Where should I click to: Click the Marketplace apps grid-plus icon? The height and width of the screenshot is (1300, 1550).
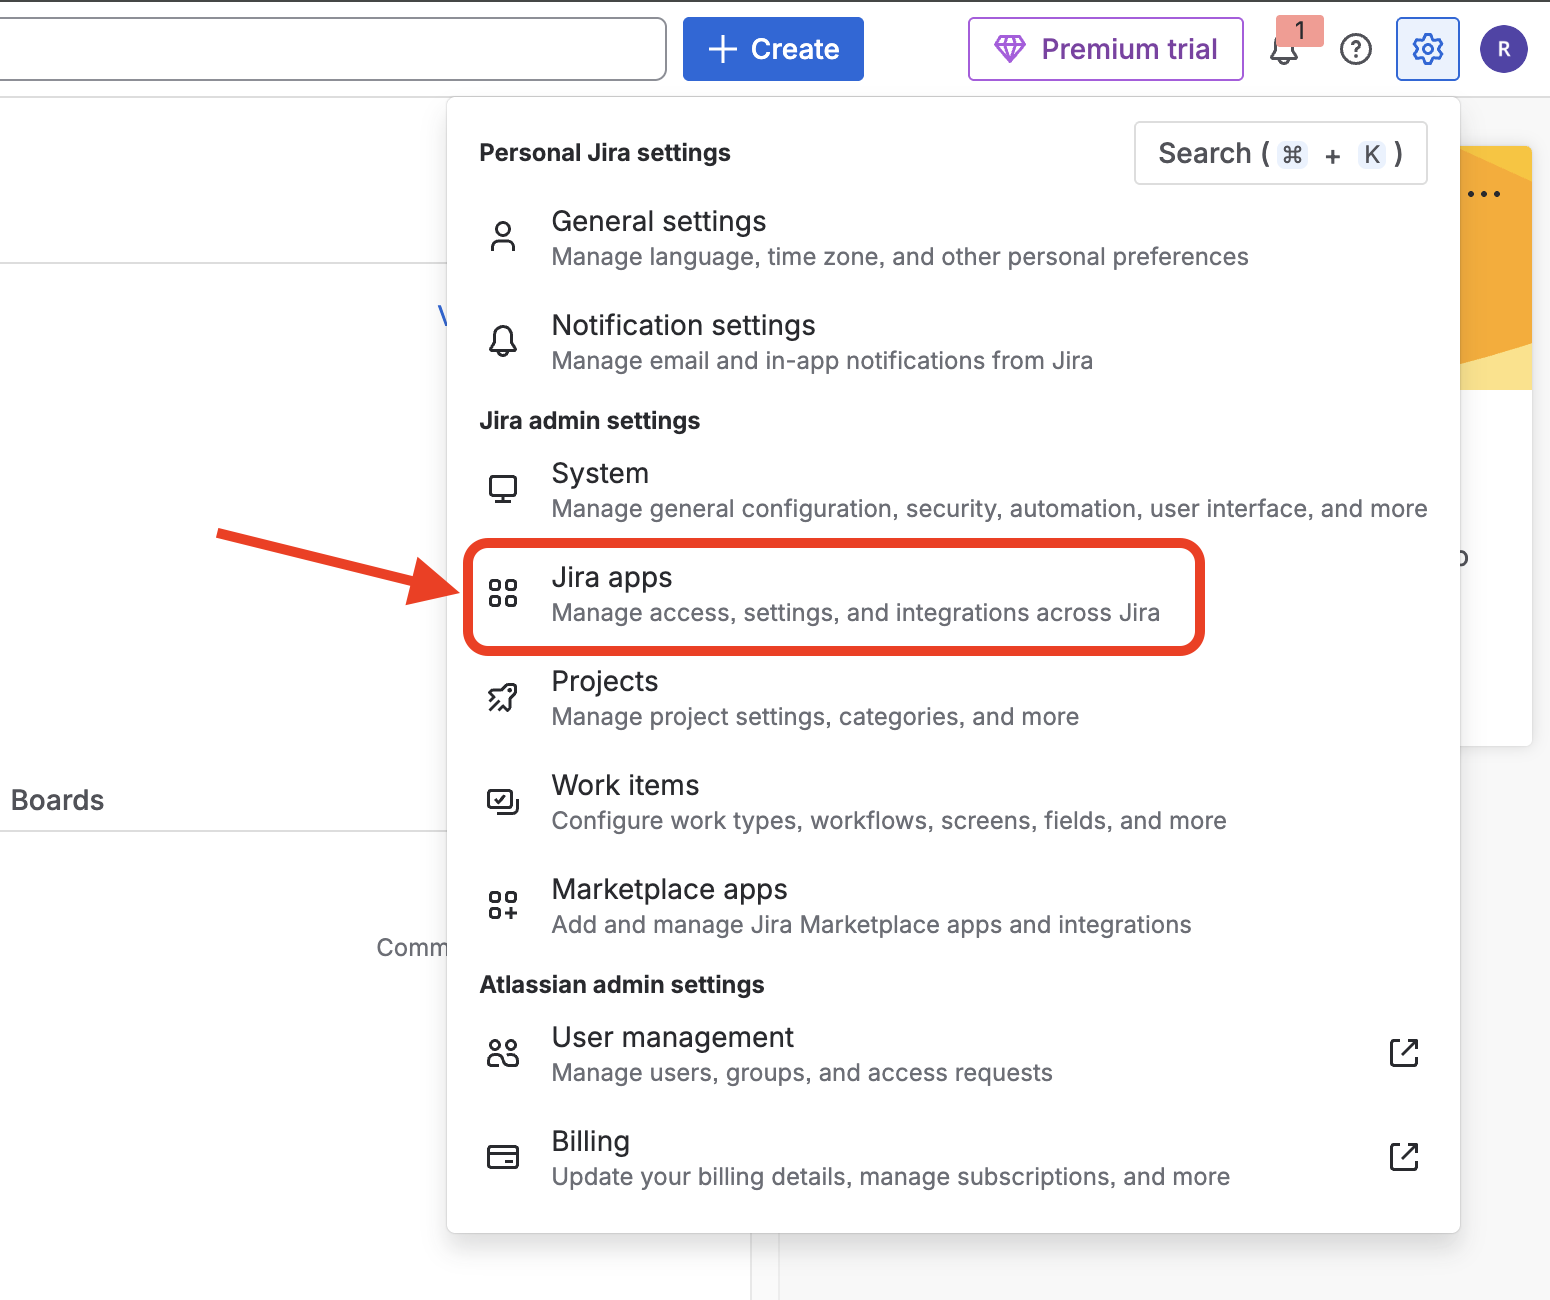click(503, 905)
